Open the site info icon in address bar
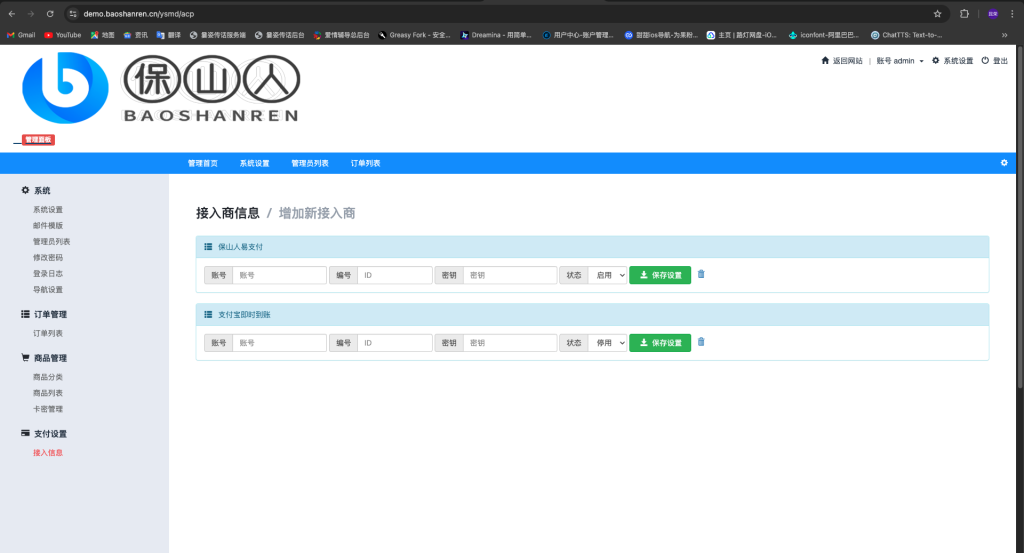This screenshot has width=1024, height=553. point(73,14)
